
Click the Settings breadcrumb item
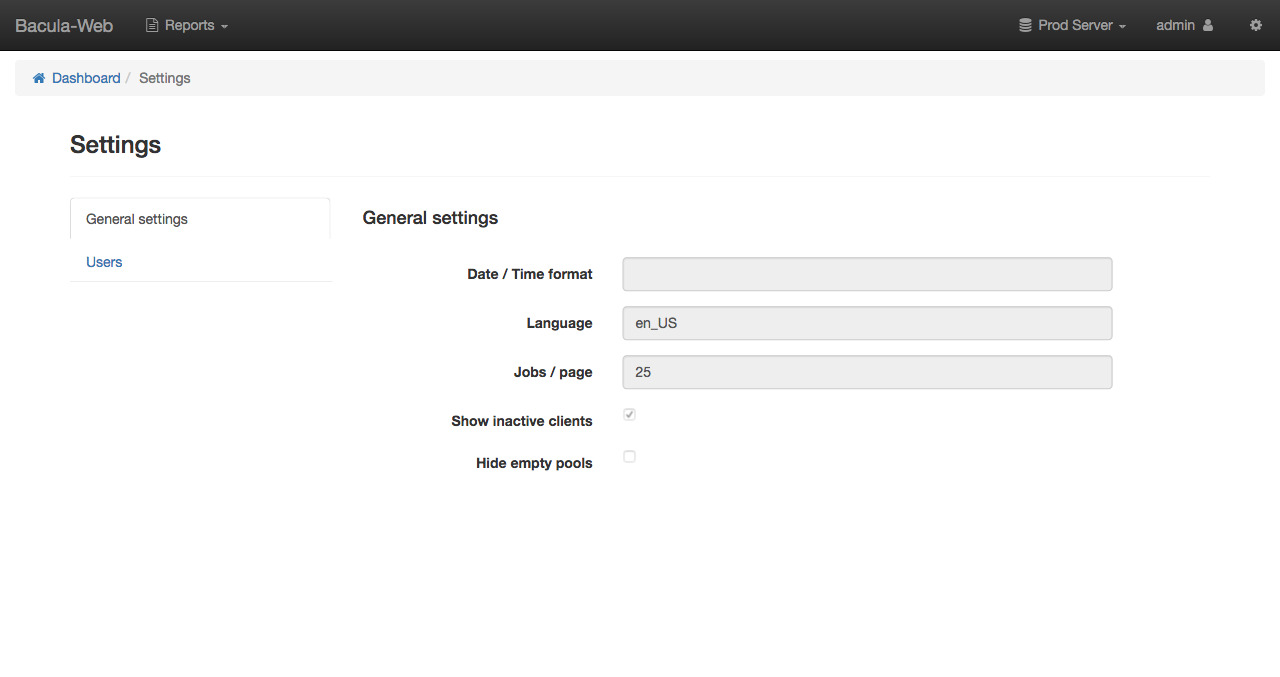click(164, 78)
